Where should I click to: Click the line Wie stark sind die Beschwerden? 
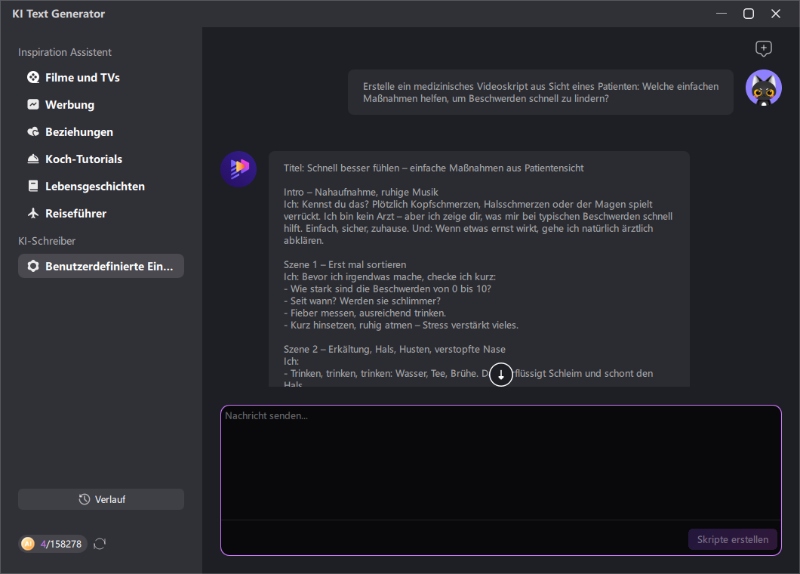(x=388, y=289)
